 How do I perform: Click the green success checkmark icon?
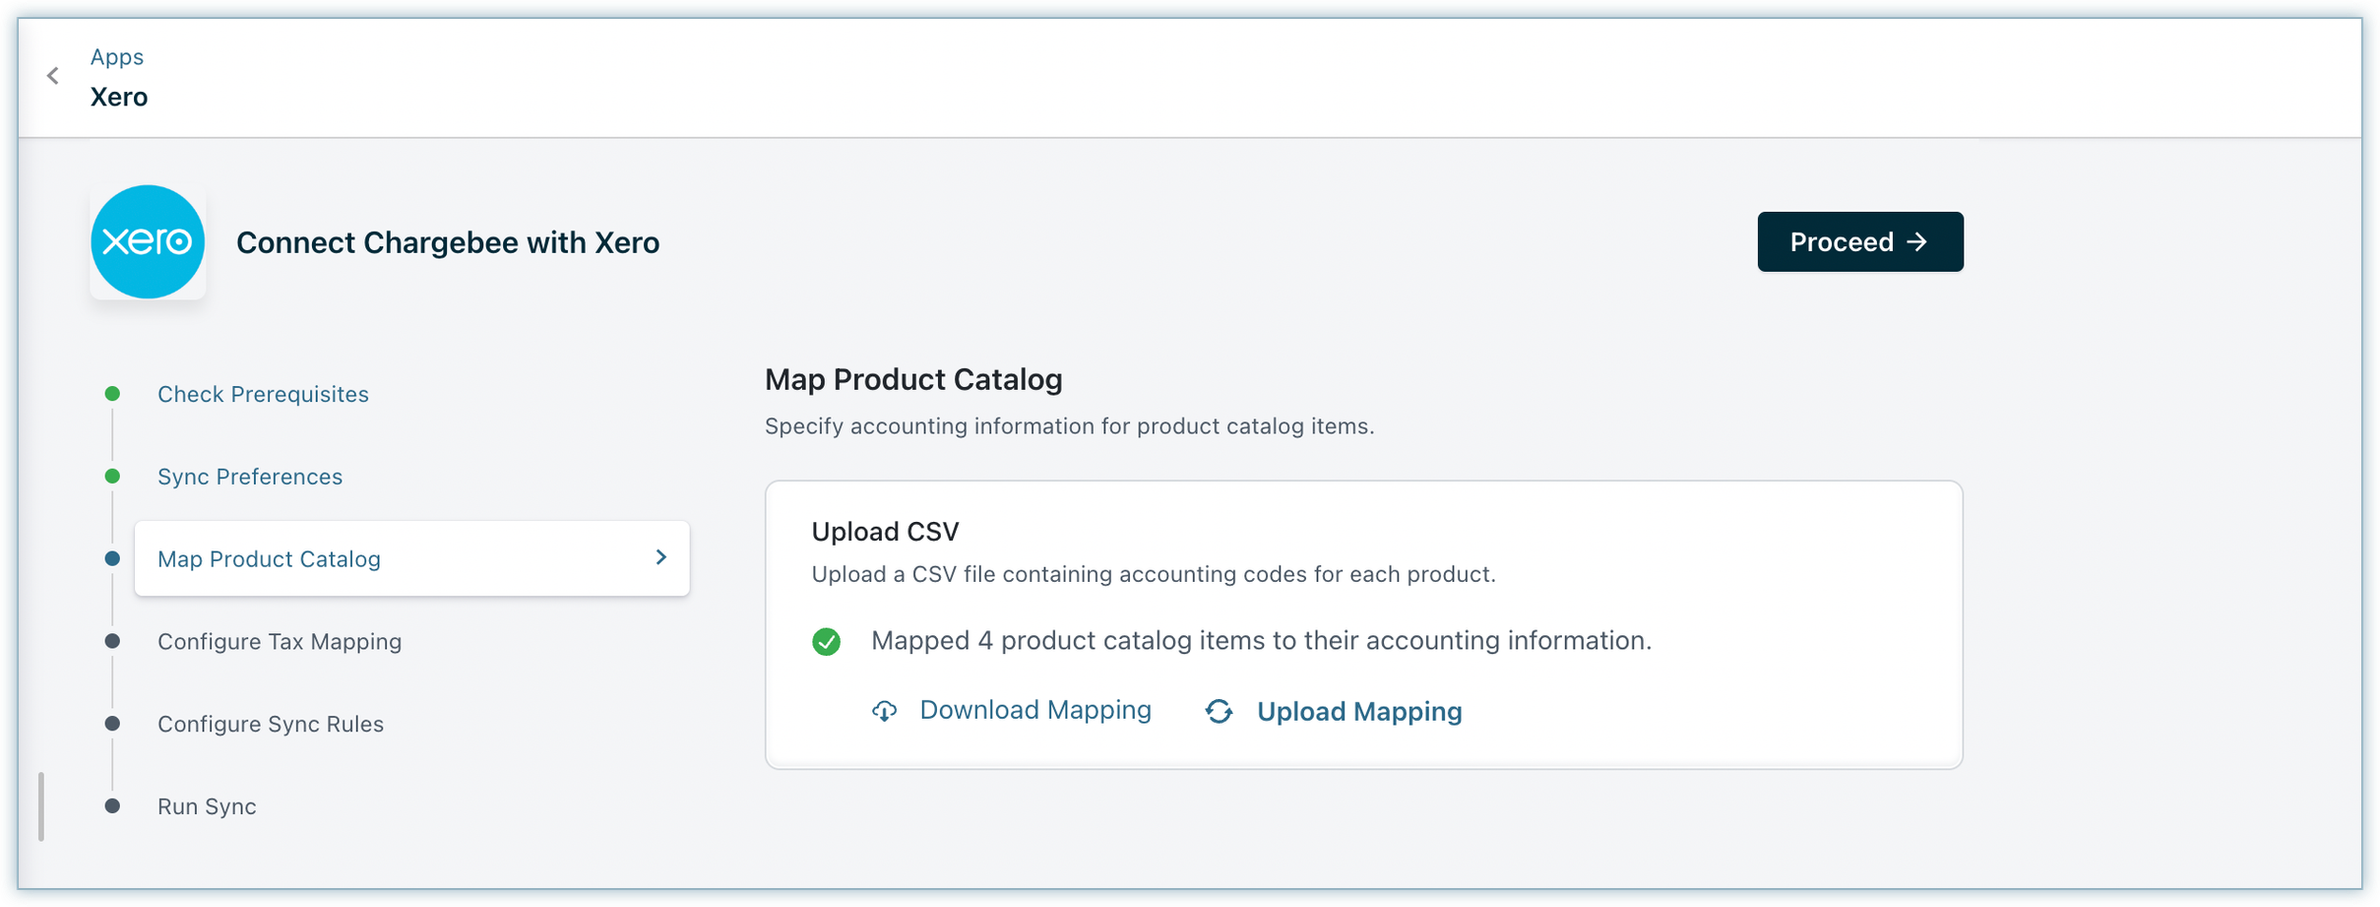pyautogui.click(x=826, y=641)
